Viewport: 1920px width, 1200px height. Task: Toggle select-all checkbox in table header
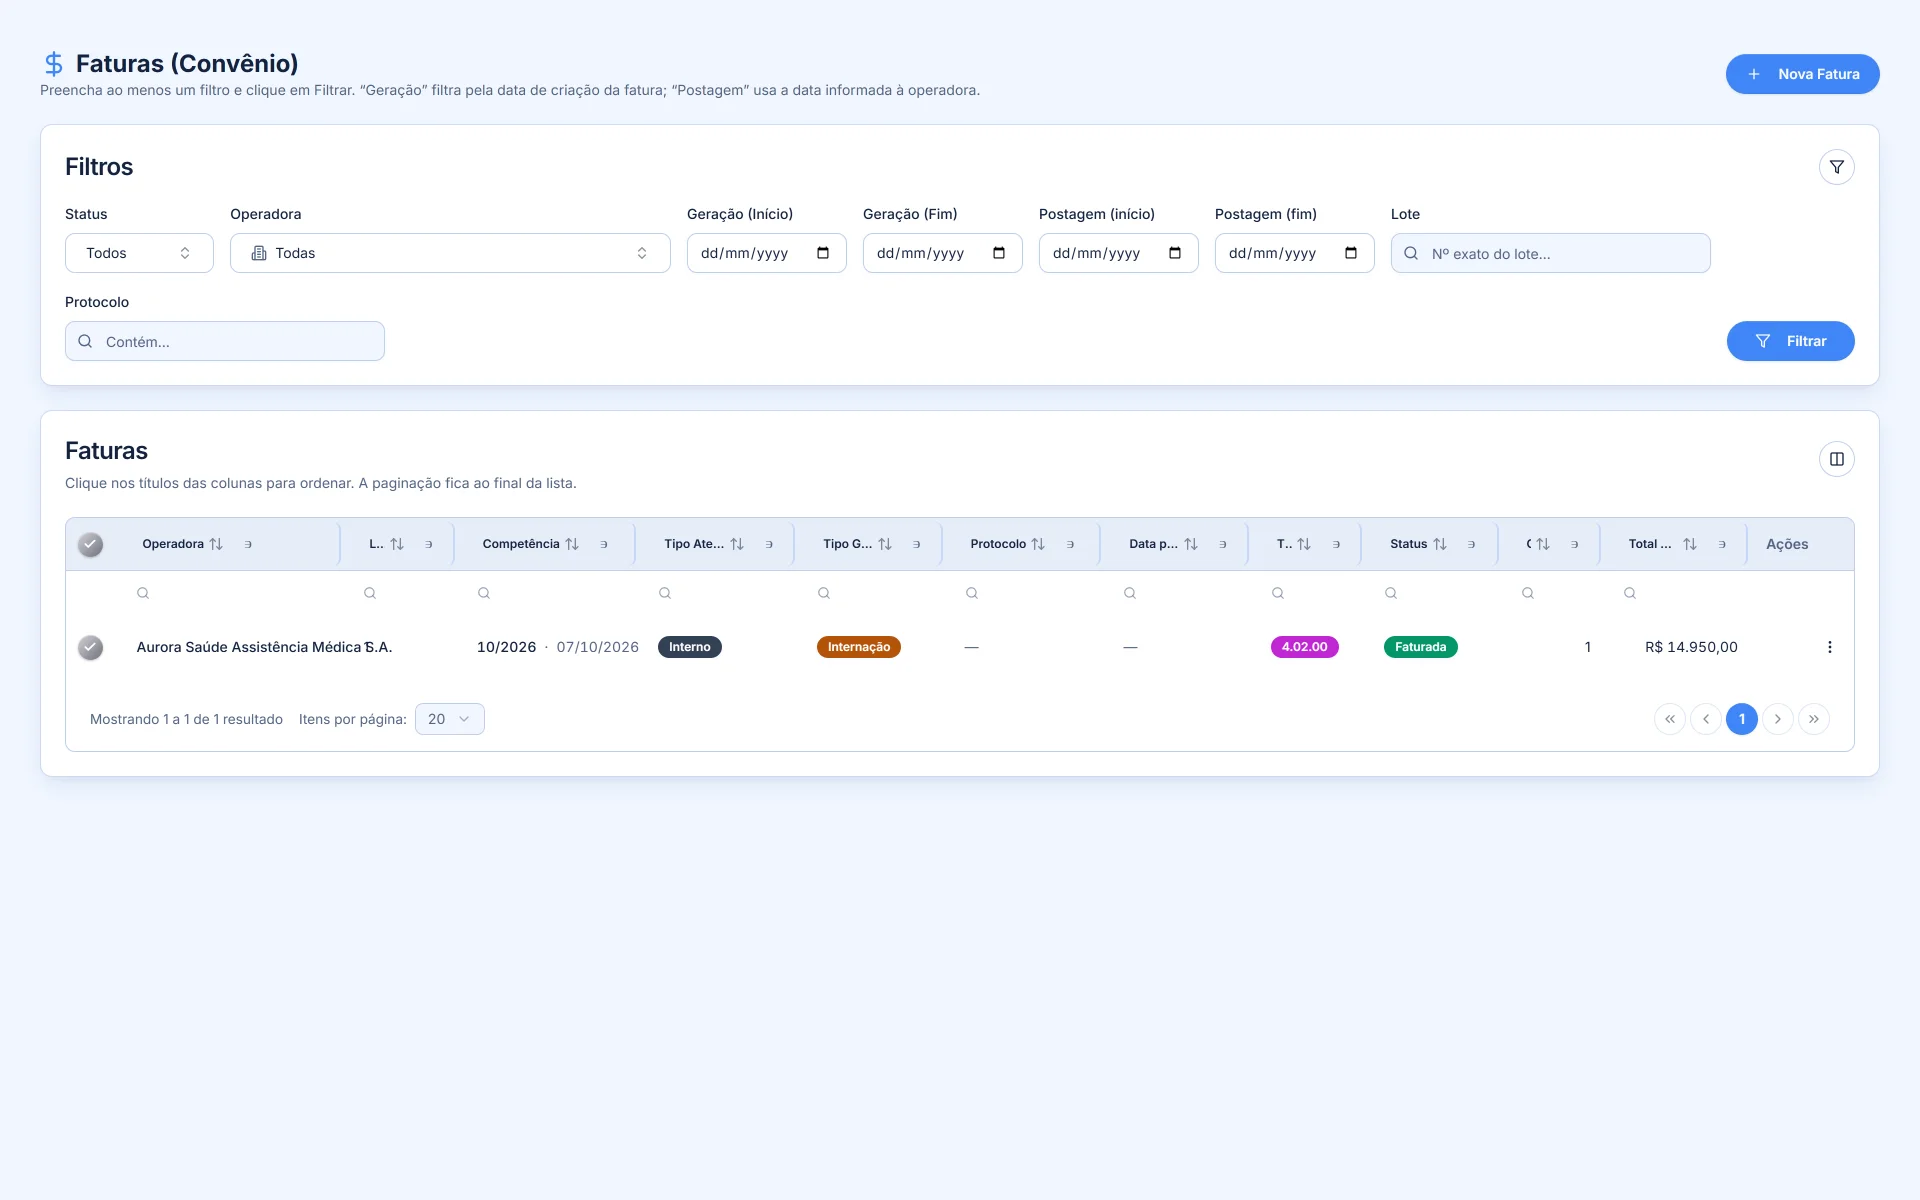[91, 544]
